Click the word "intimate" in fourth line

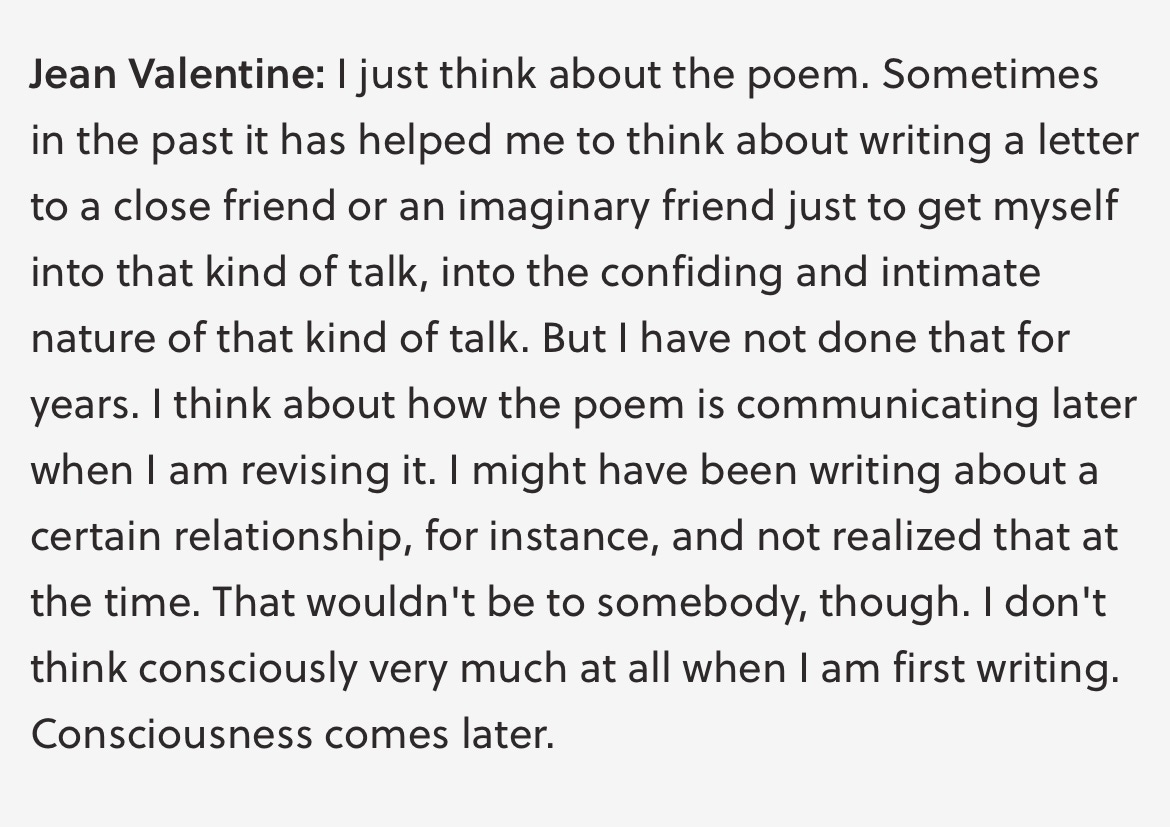pos(960,272)
